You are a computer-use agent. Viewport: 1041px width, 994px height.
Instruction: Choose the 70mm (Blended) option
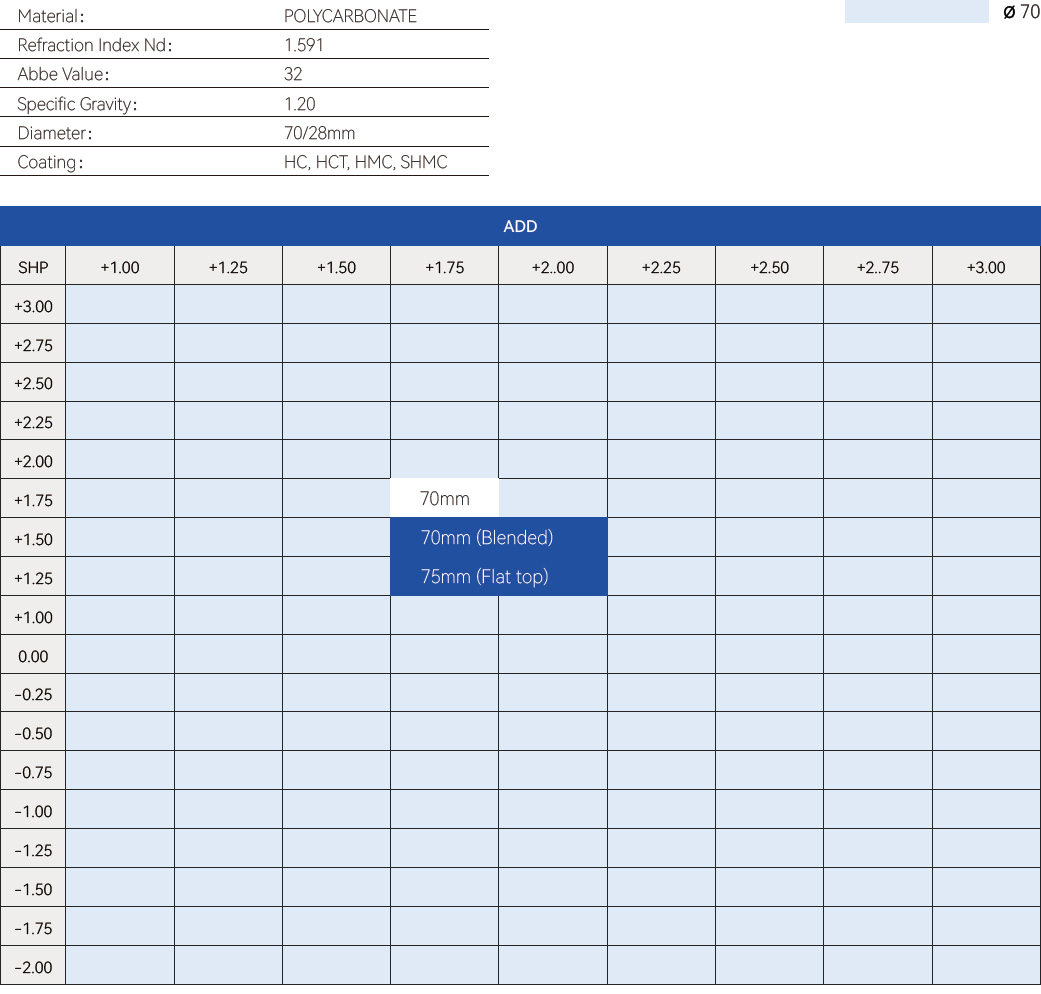click(x=487, y=538)
